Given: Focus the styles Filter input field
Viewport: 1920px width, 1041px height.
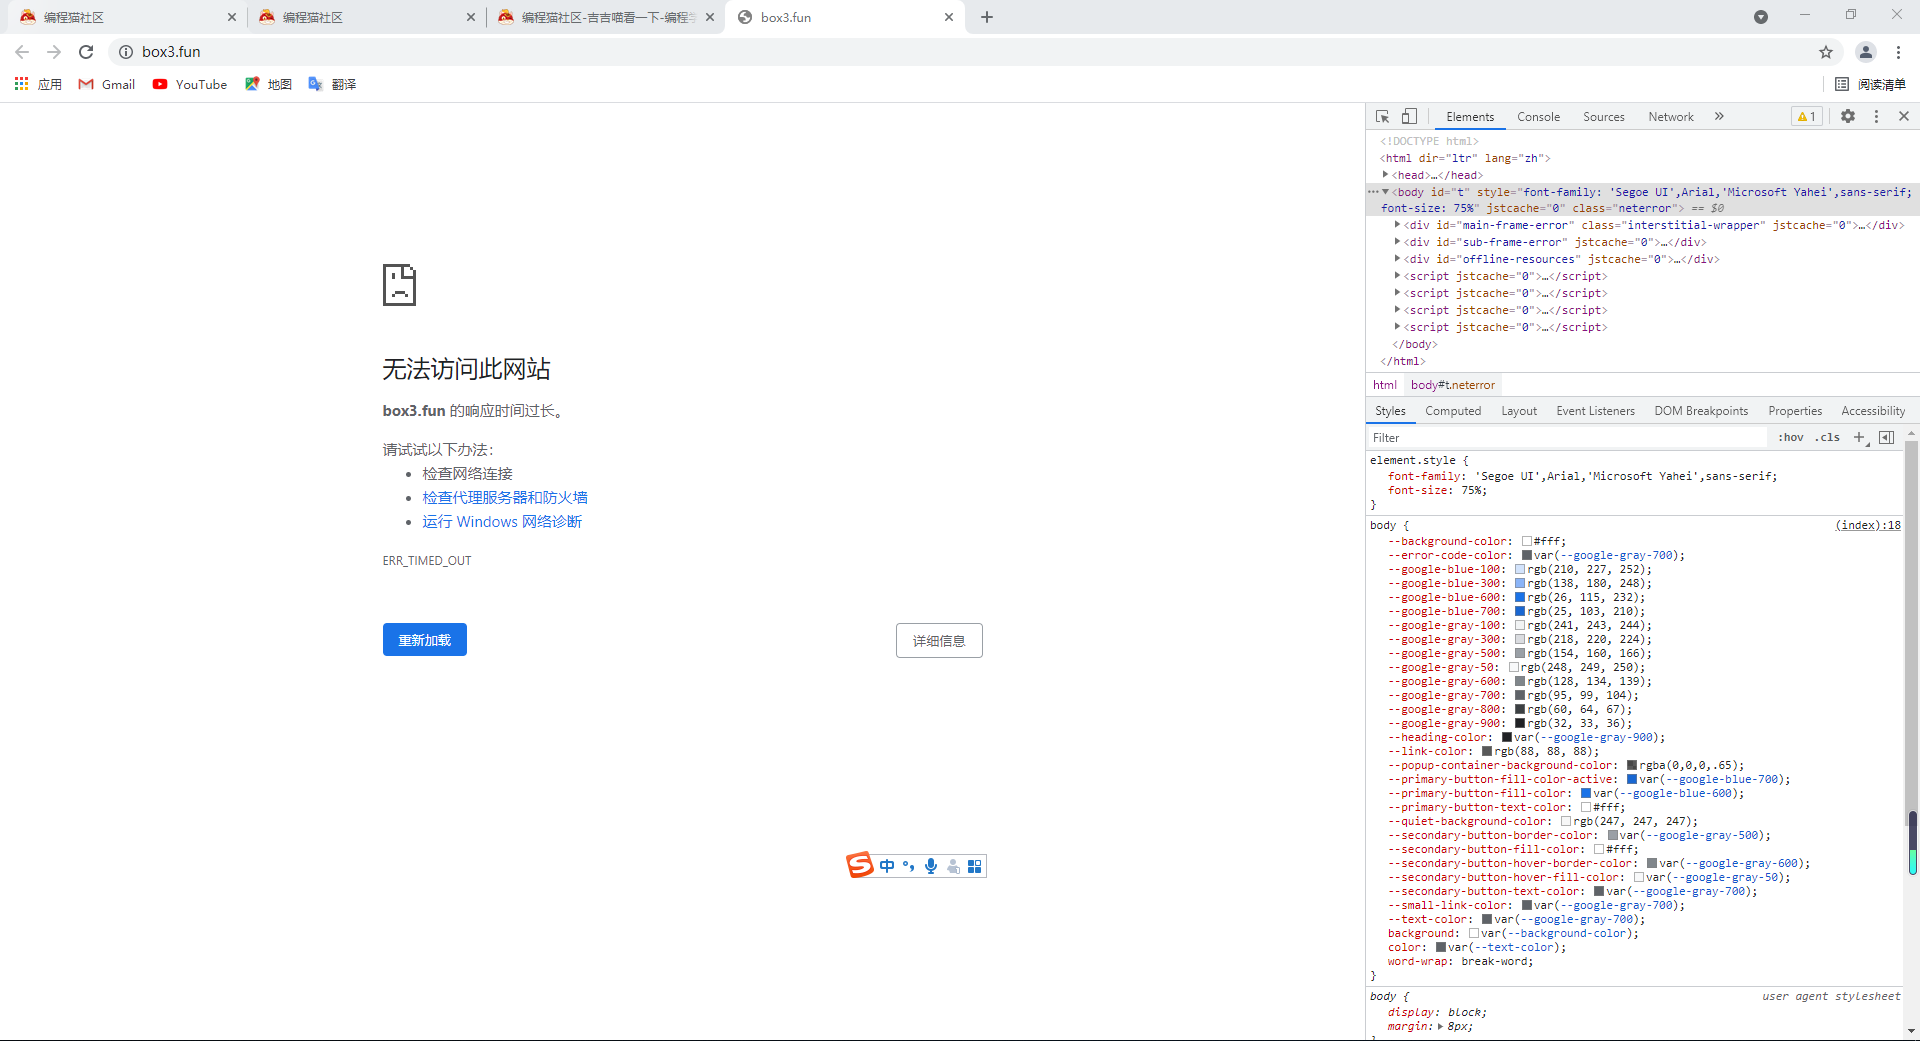Looking at the screenshot, I should (x=1568, y=438).
